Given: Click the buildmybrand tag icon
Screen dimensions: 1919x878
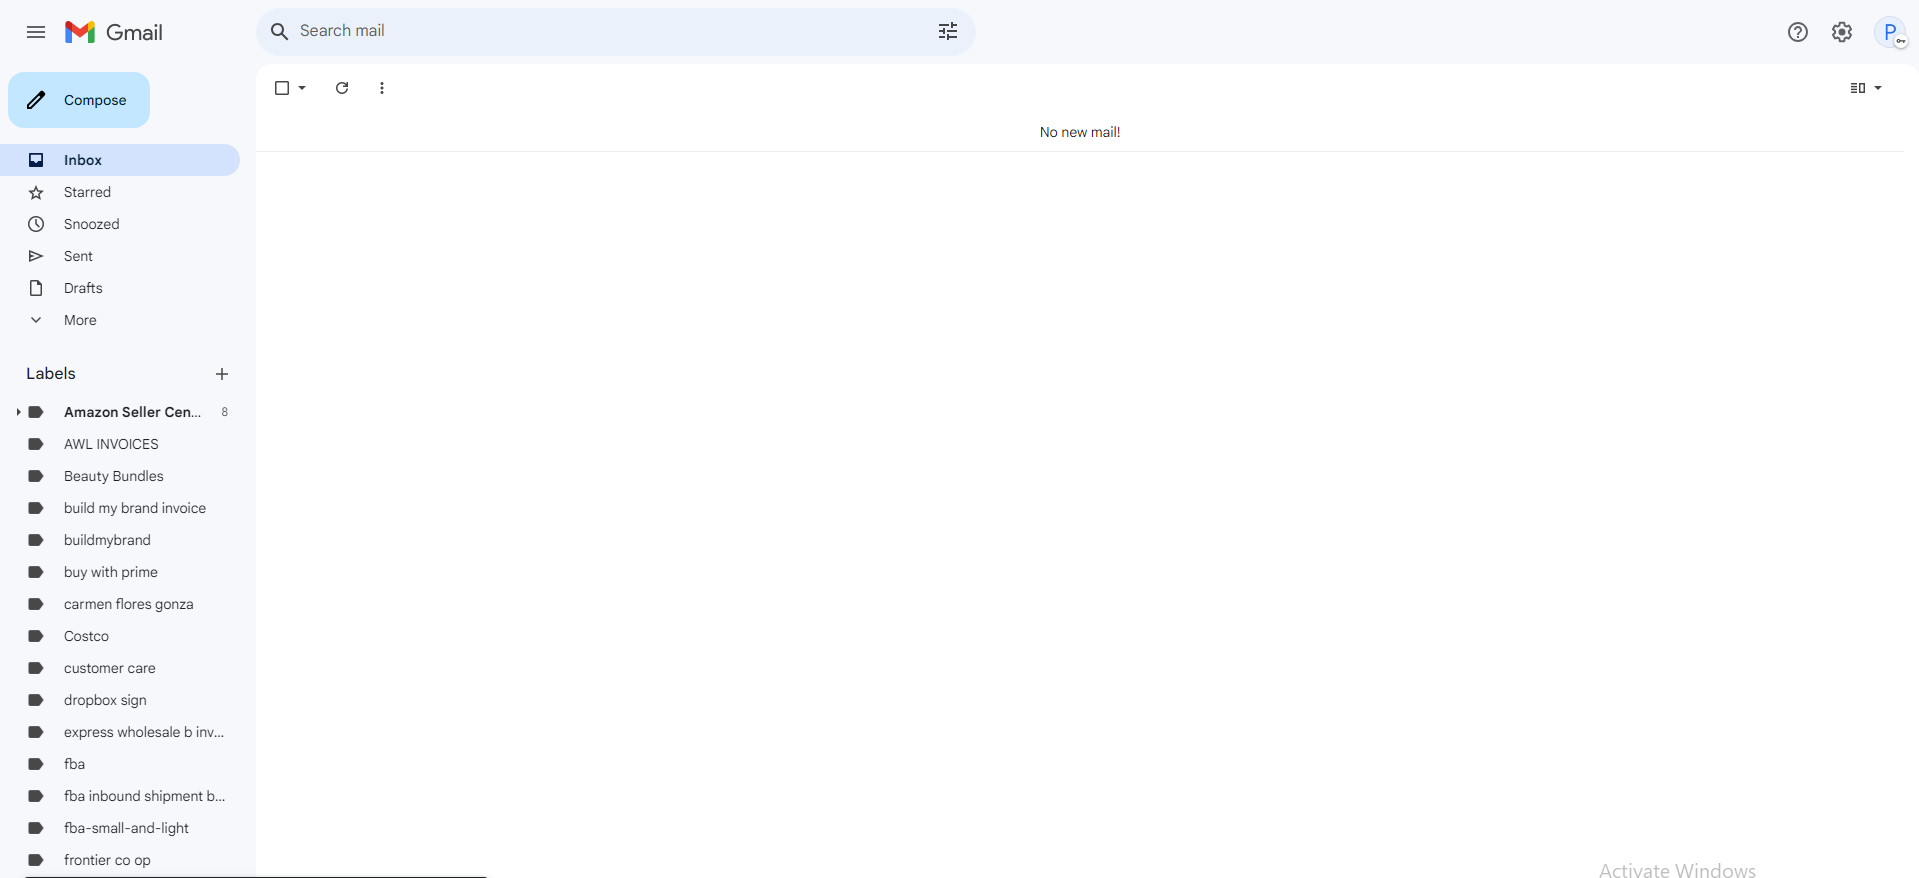Looking at the screenshot, I should point(36,540).
